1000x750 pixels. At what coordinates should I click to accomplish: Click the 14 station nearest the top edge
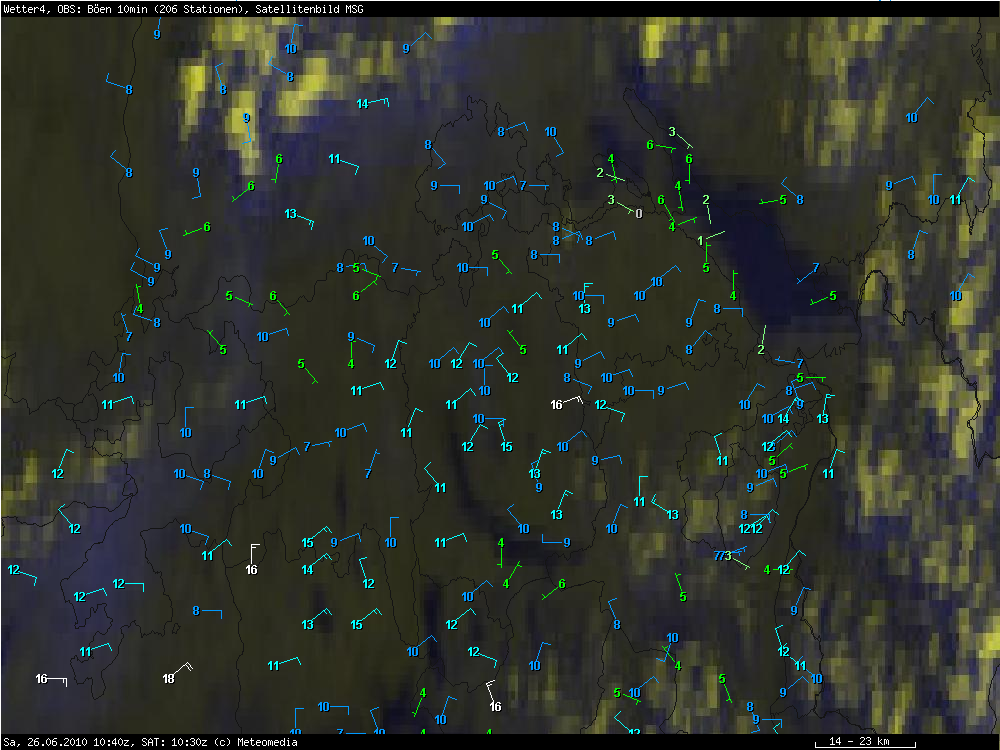pyautogui.click(x=362, y=104)
